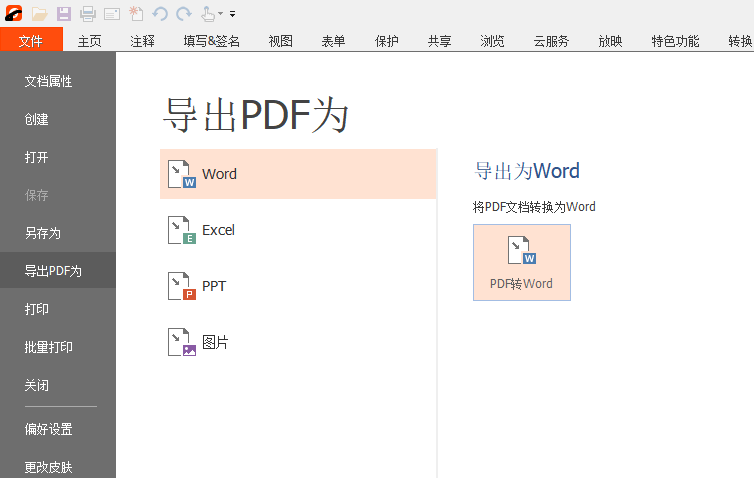
Task: Click the PPT file icon in list
Action: pyautogui.click(x=182, y=286)
